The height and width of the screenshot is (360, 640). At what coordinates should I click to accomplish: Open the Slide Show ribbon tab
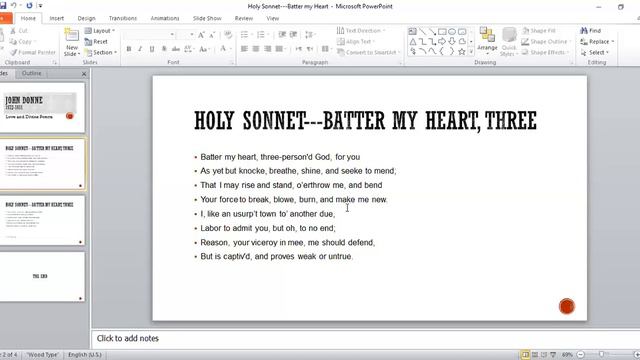point(207,18)
